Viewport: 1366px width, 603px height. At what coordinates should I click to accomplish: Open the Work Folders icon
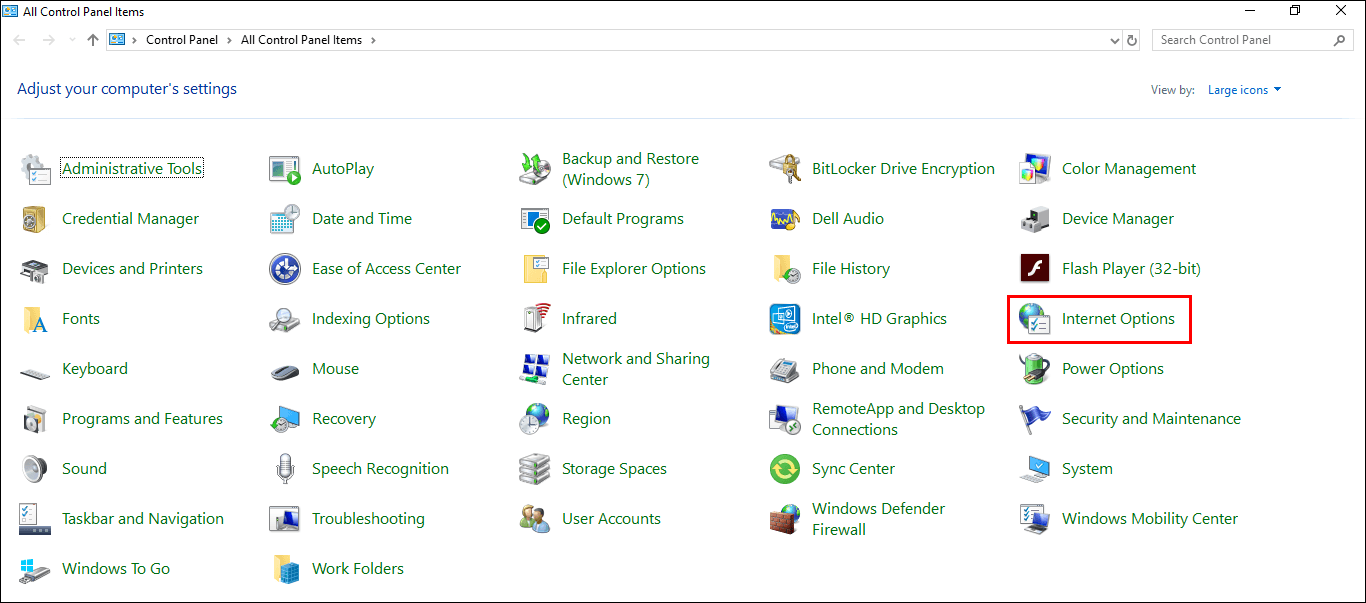(x=285, y=569)
